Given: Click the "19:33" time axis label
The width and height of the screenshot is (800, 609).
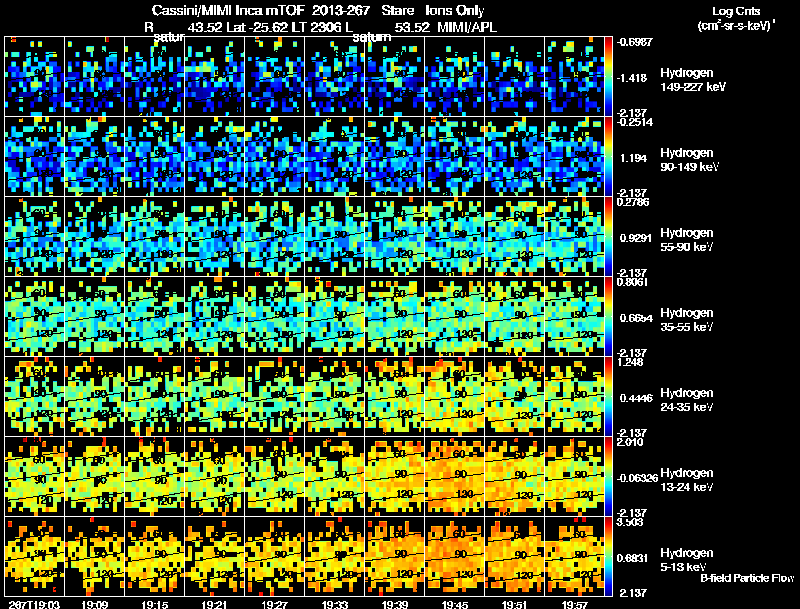Looking at the screenshot, I should coord(335,604).
